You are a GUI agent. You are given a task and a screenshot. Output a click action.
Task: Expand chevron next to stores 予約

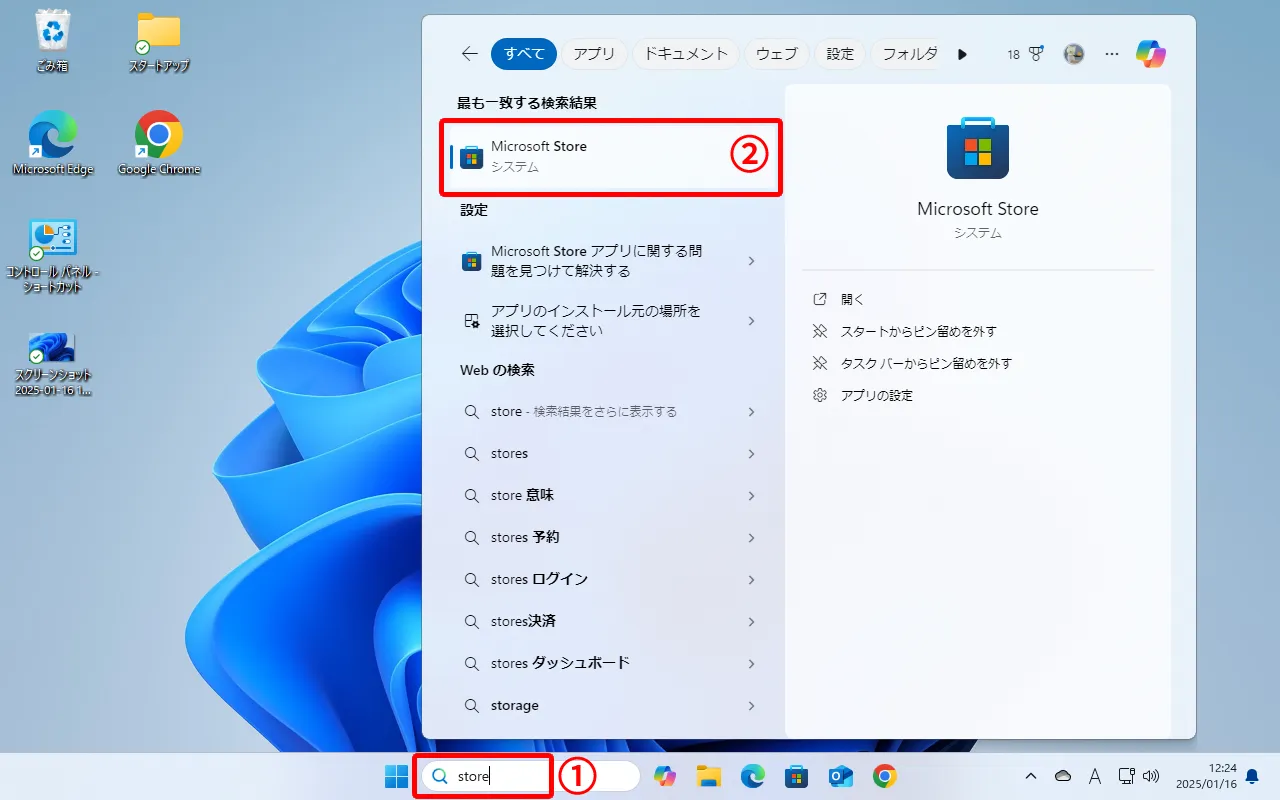751,538
